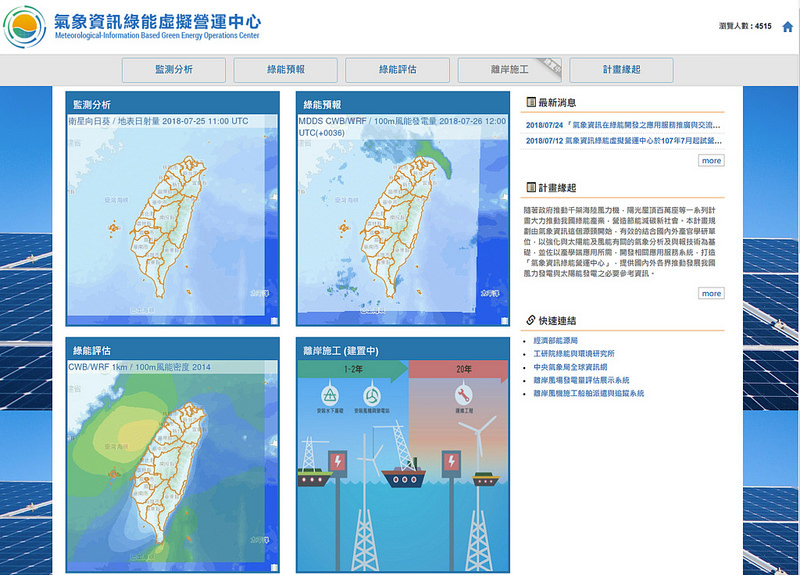Click the wrench maintenance icon under 20年
This screenshot has height=575, width=800.
click(x=463, y=394)
